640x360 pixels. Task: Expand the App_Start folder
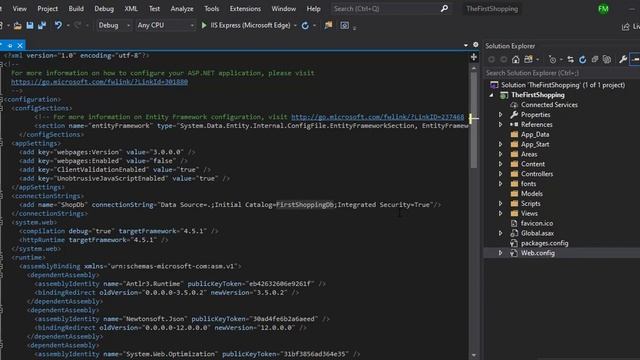click(x=501, y=144)
